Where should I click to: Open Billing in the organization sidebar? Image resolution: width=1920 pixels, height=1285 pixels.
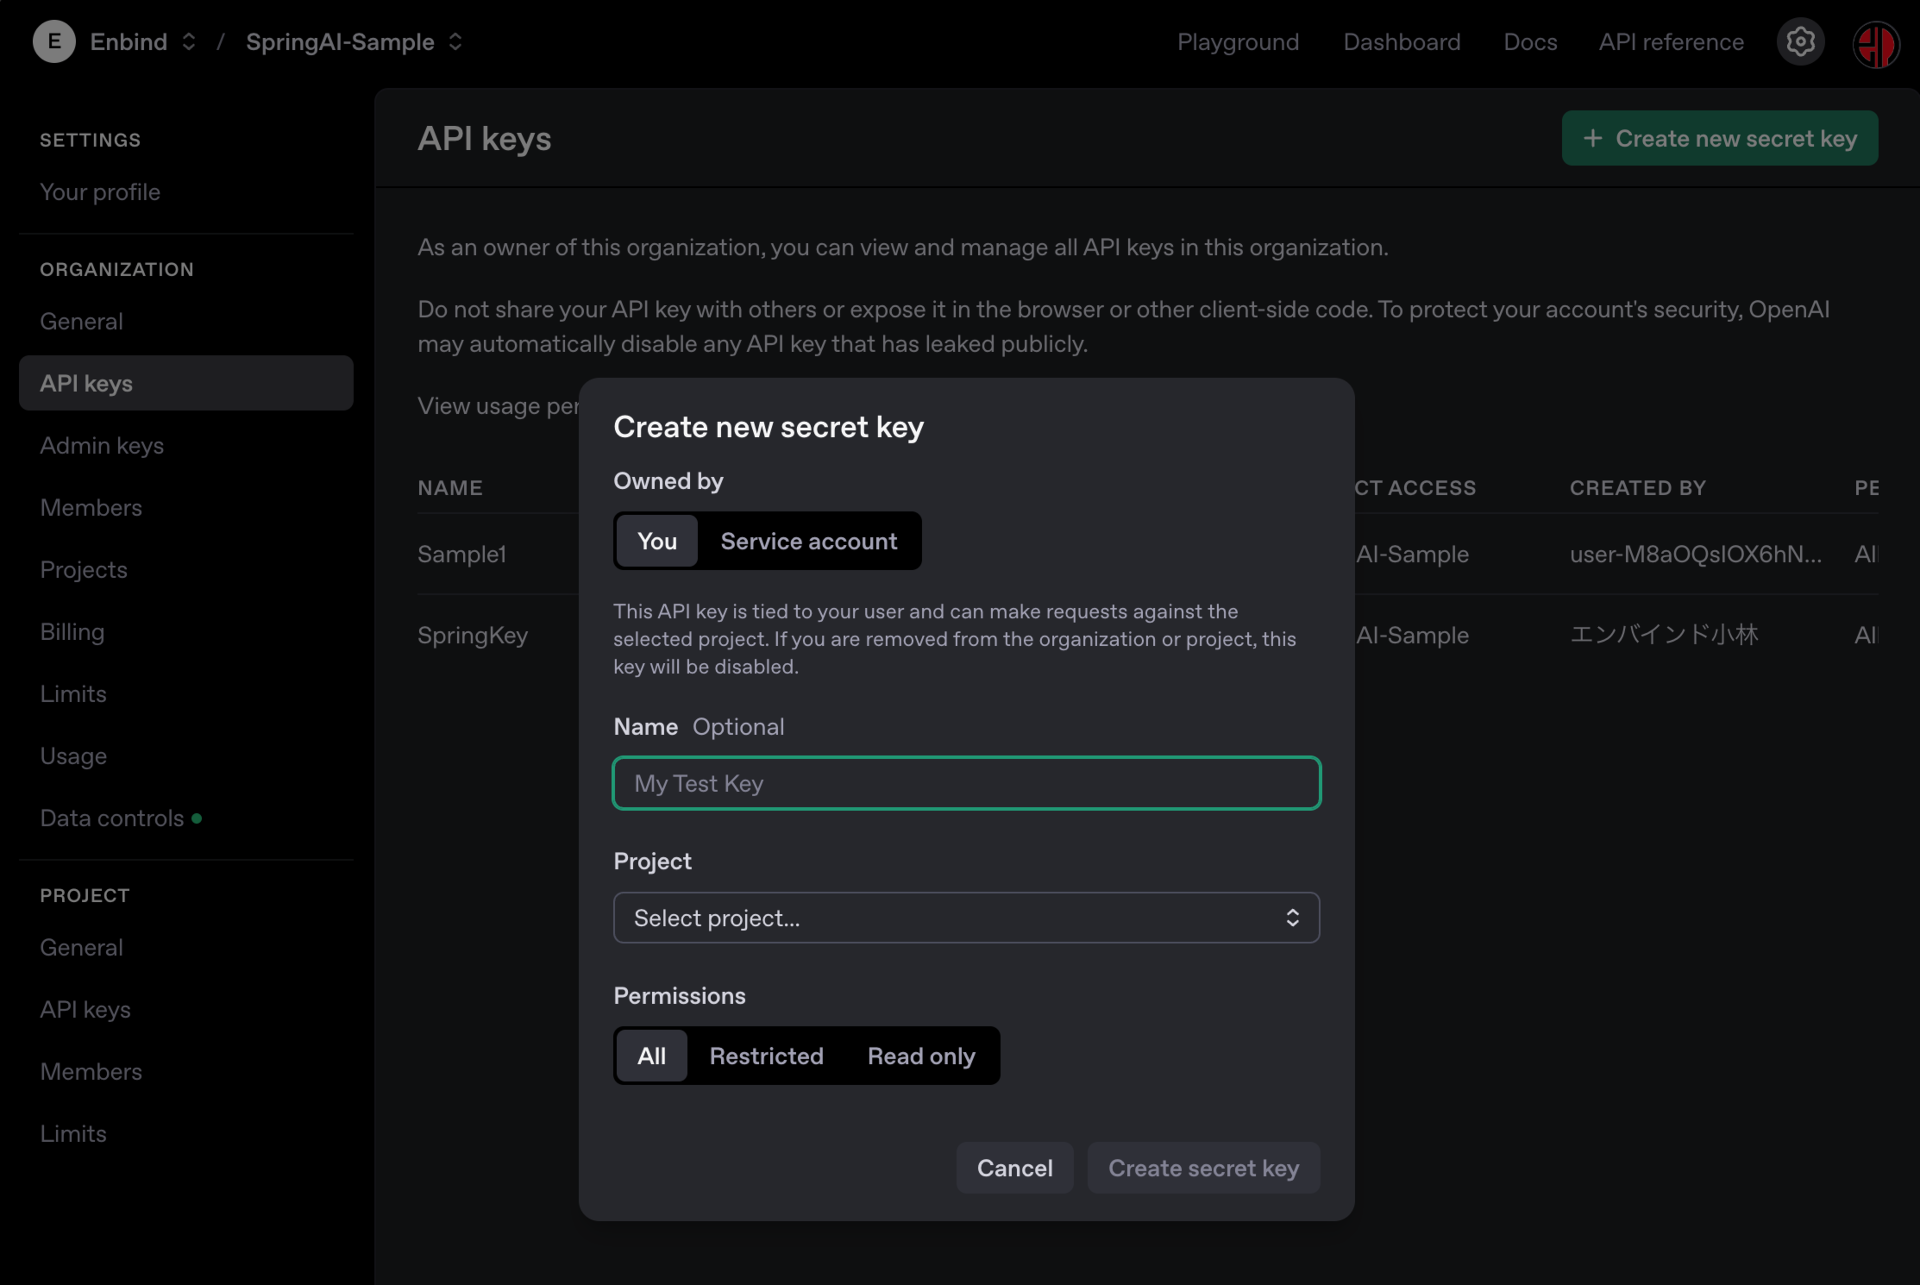[x=72, y=632]
